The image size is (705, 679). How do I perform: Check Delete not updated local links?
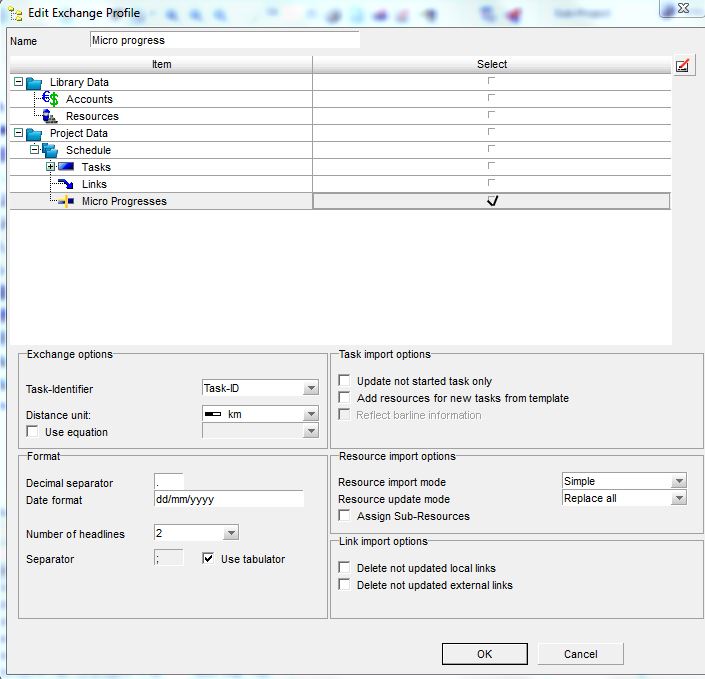click(x=344, y=567)
